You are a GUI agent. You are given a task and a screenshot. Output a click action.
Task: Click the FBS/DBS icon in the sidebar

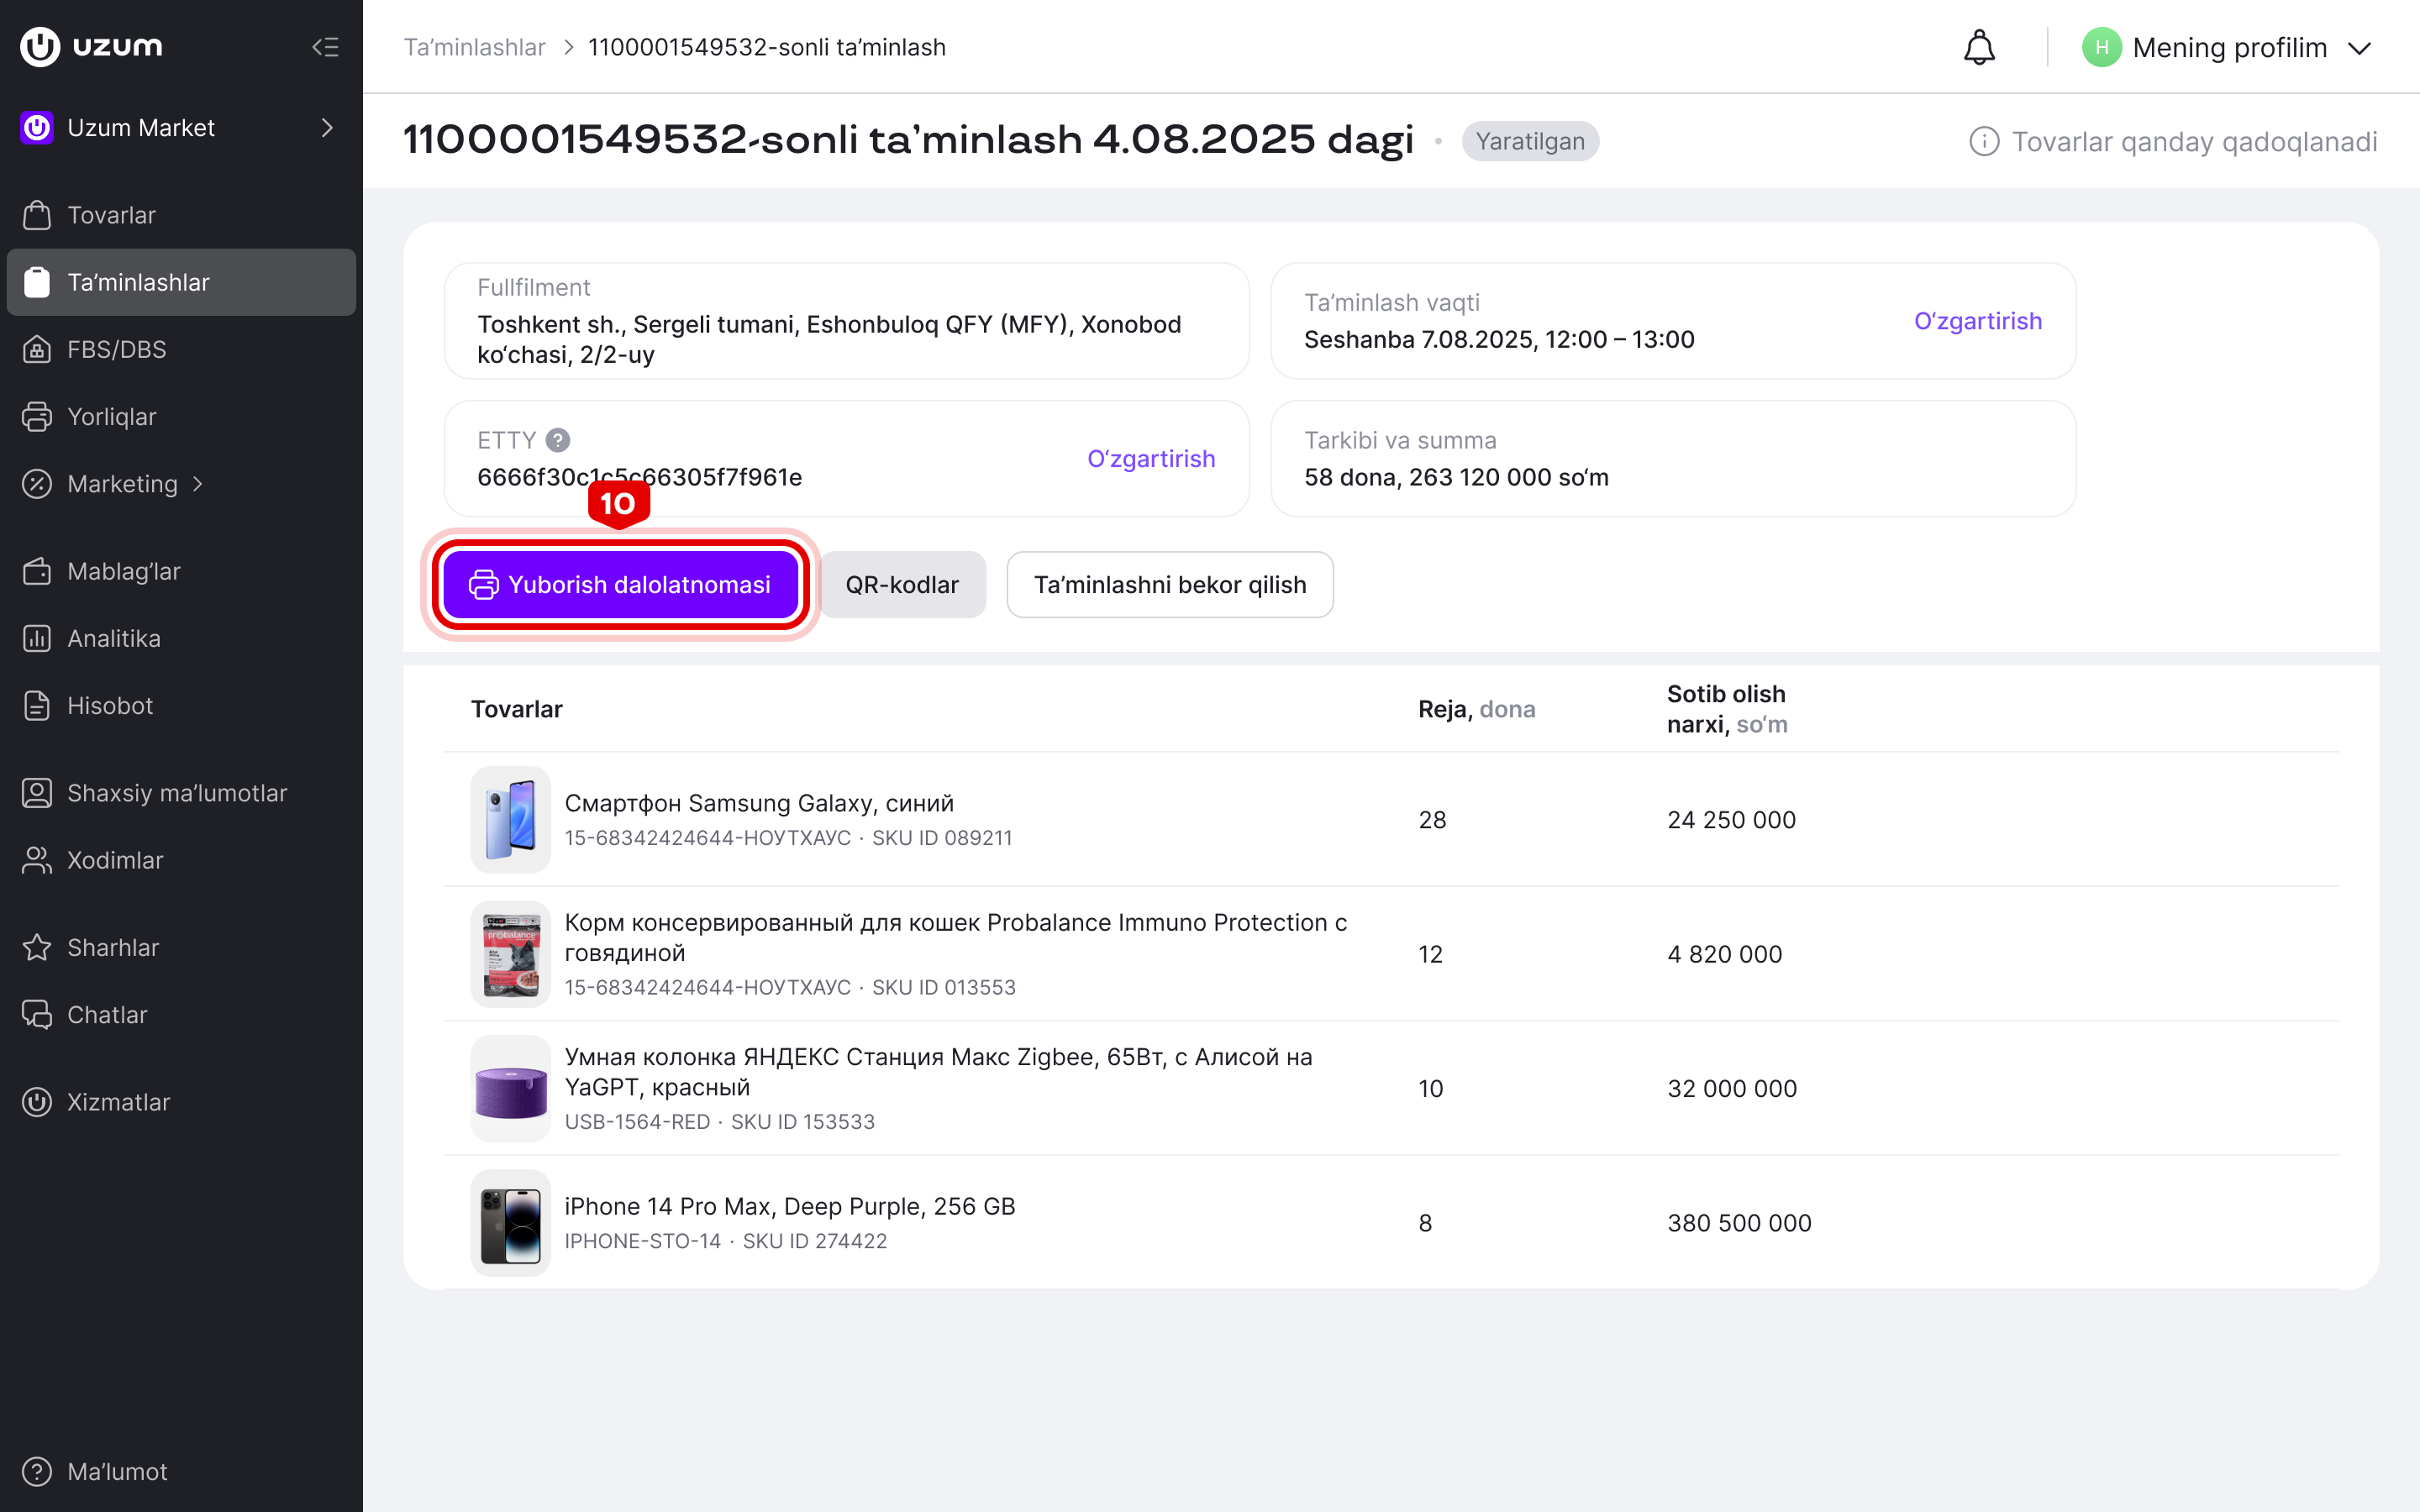point(37,349)
